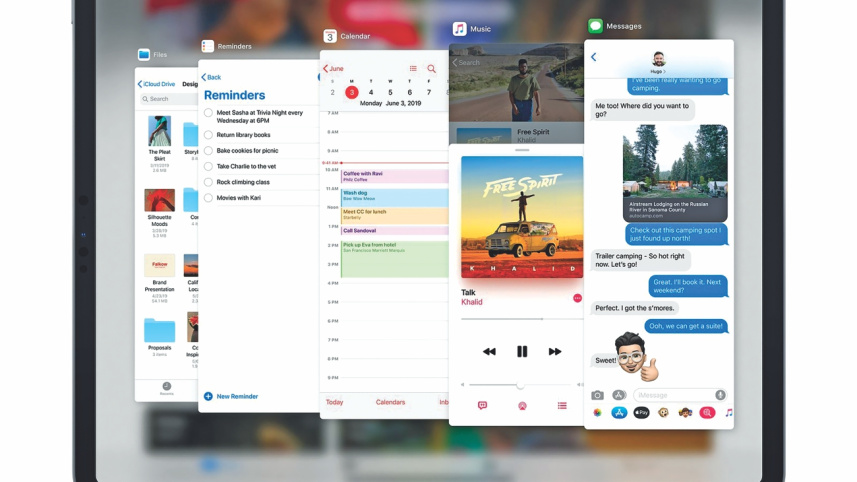Mark Bake cookies for picnic as done
This screenshot has width=857, height=482.
pos(208,150)
